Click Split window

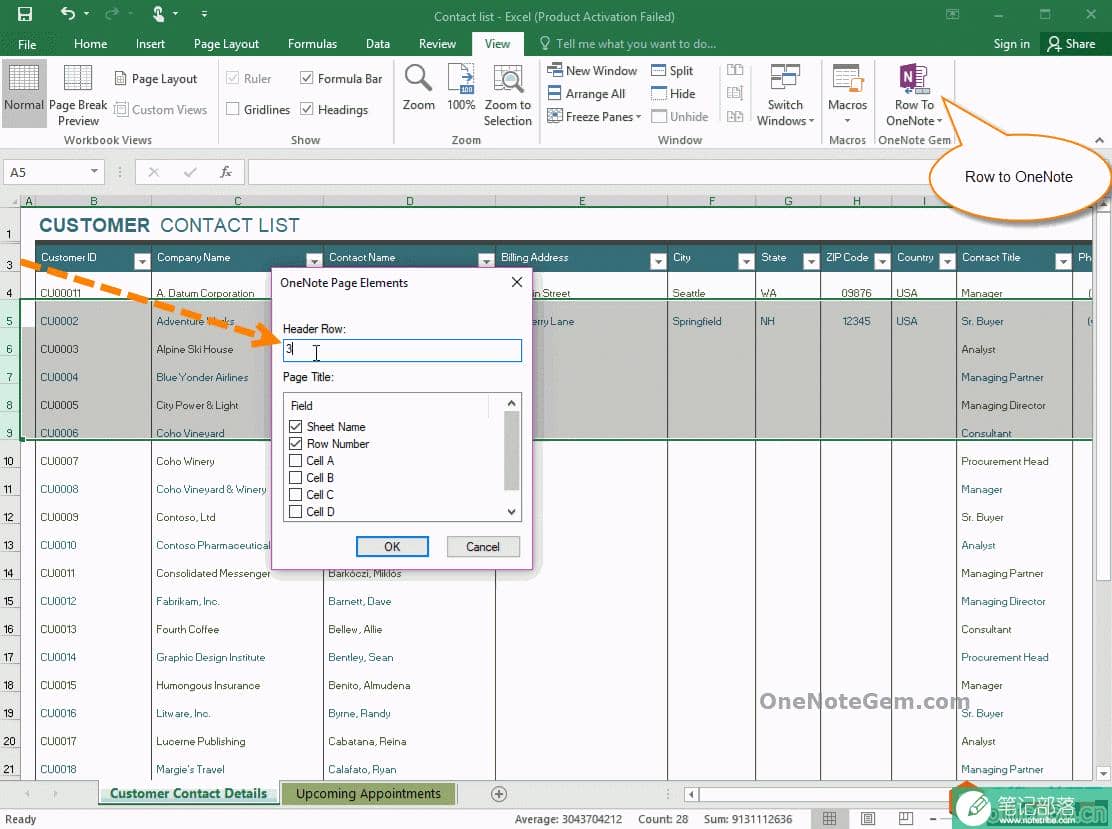pos(672,70)
